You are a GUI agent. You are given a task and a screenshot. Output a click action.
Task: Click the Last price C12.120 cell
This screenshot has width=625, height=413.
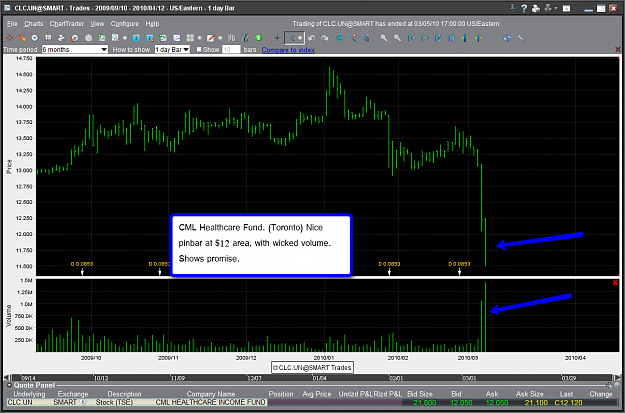pos(568,403)
